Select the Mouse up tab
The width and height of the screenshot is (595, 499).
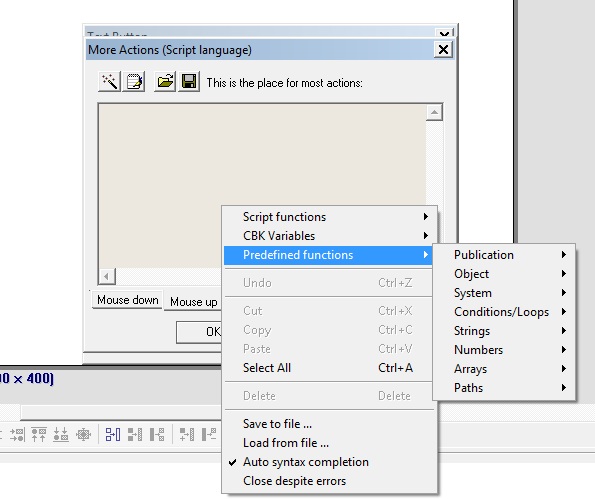click(x=193, y=302)
